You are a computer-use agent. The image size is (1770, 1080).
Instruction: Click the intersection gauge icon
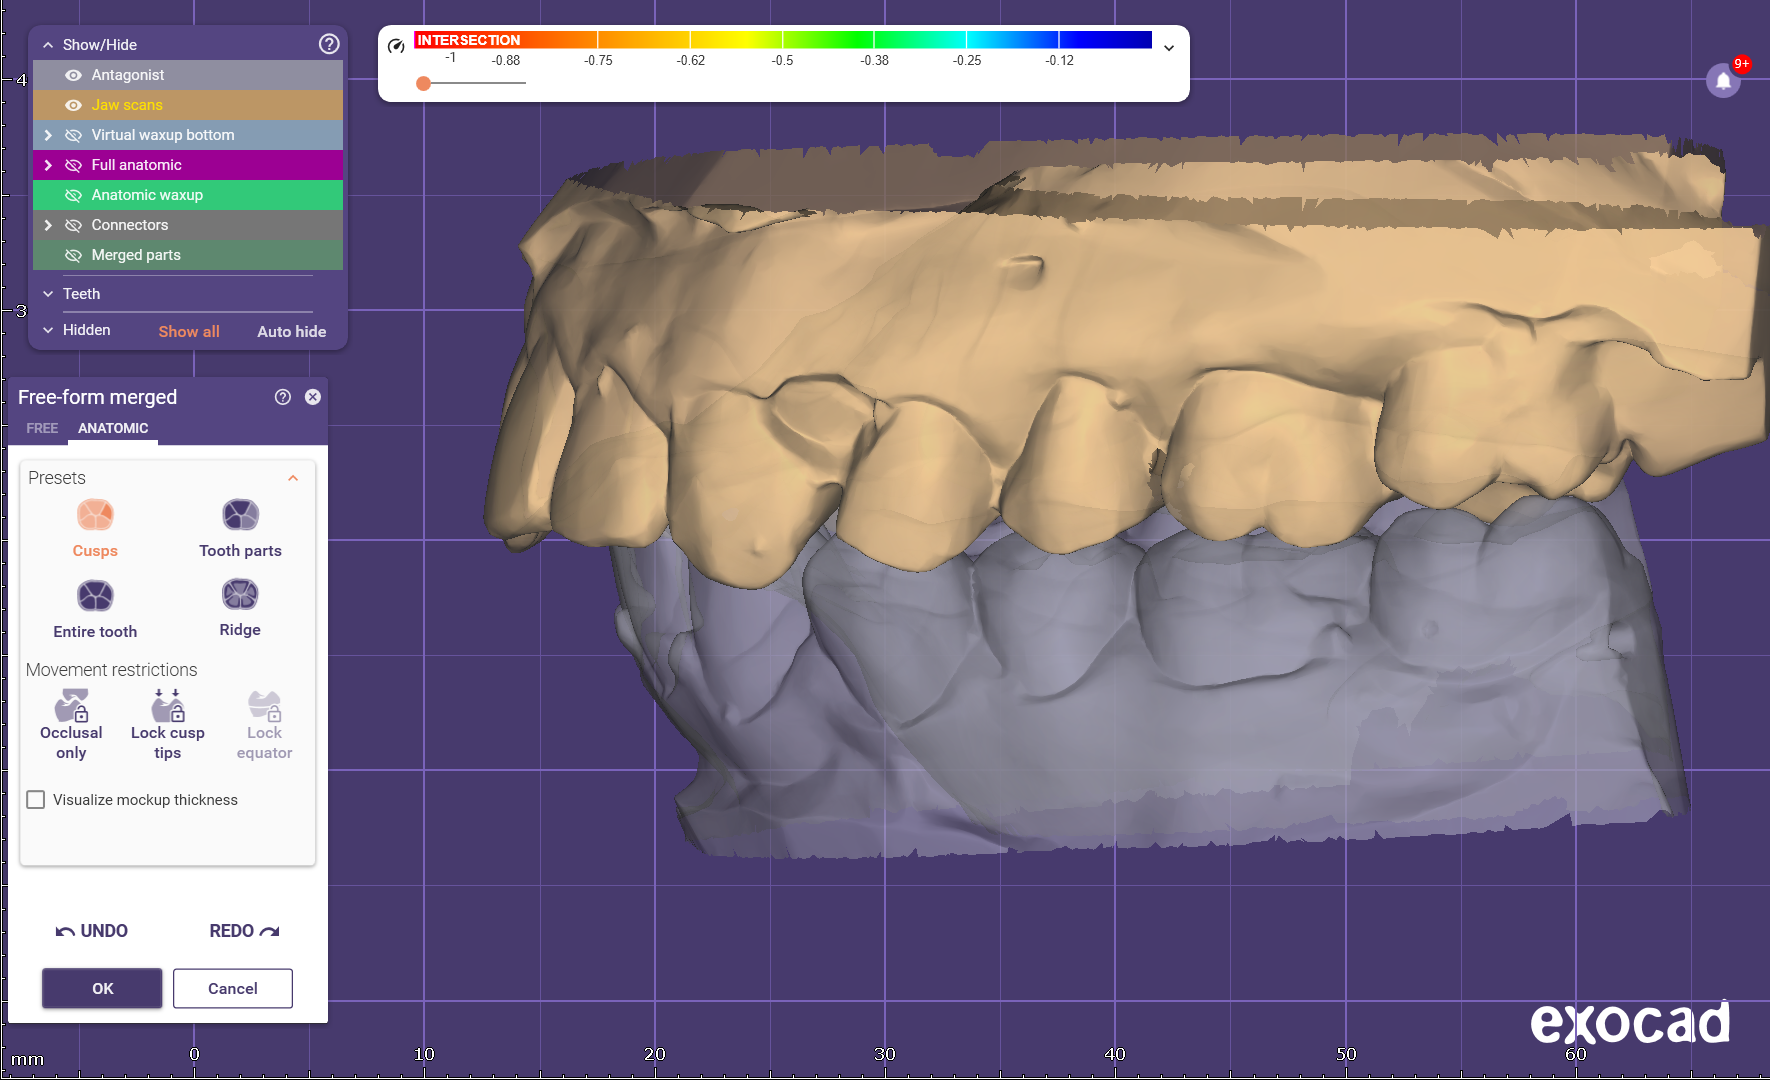point(396,46)
